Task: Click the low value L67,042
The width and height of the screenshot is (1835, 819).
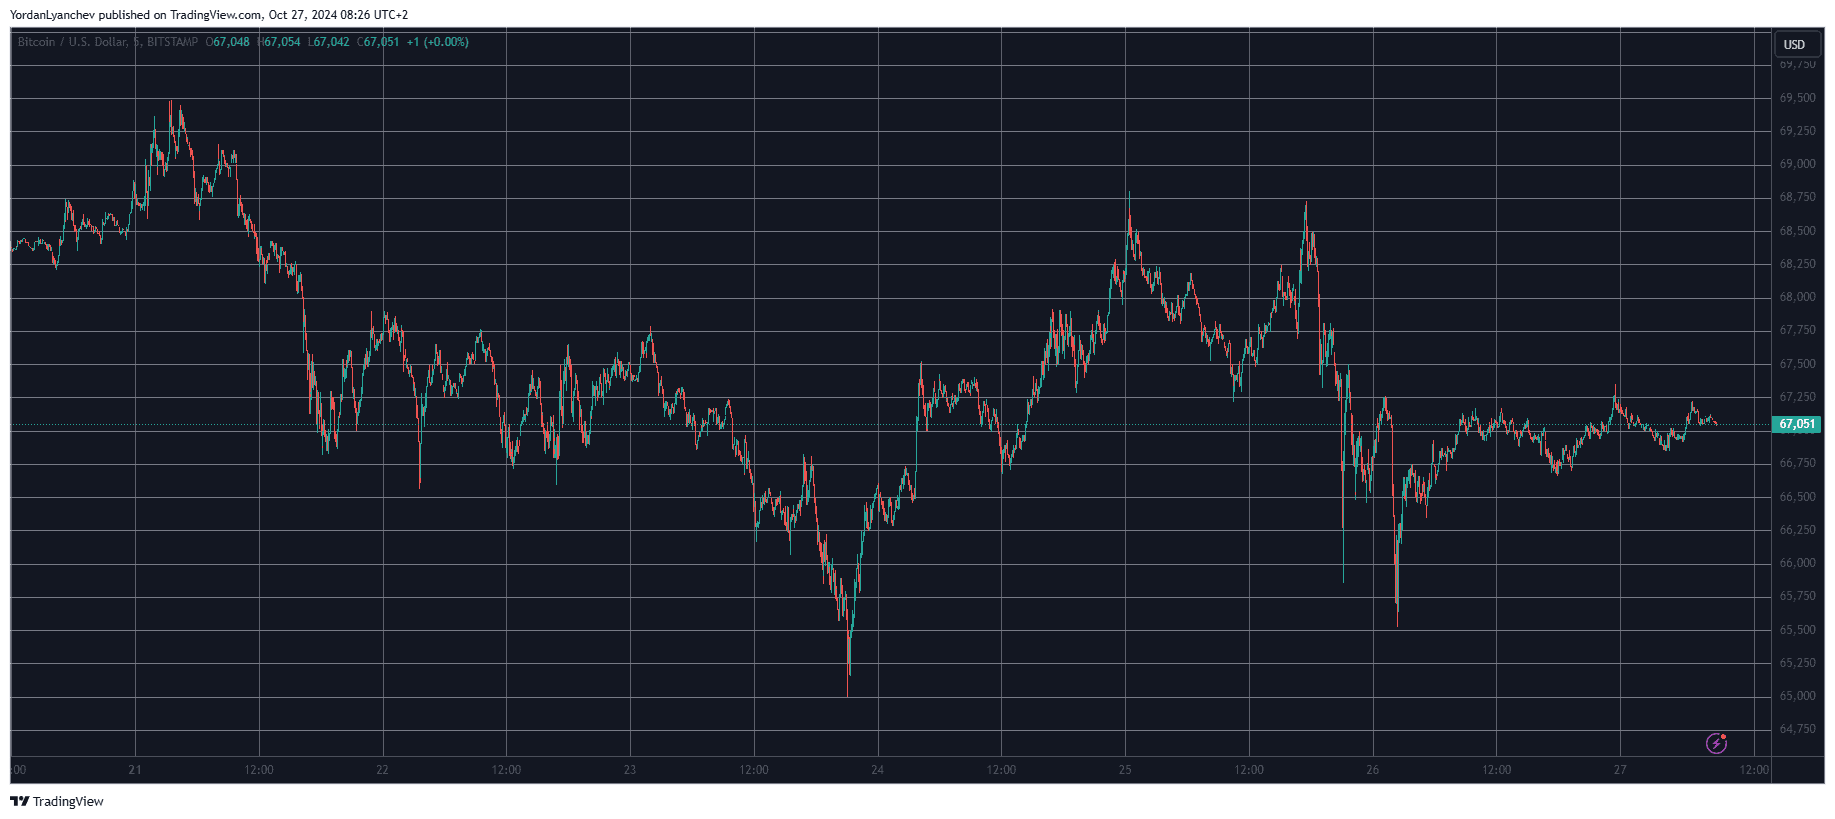Action: 329,42
